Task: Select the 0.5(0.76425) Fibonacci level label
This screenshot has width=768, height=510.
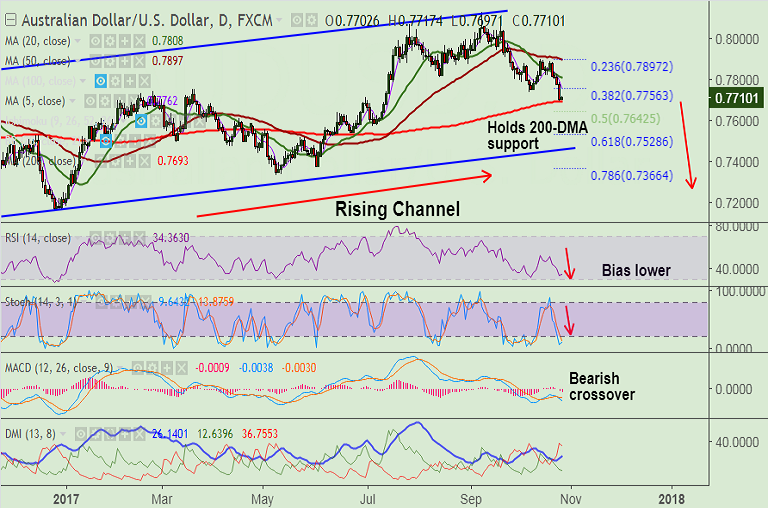Action: click(625, 119)
